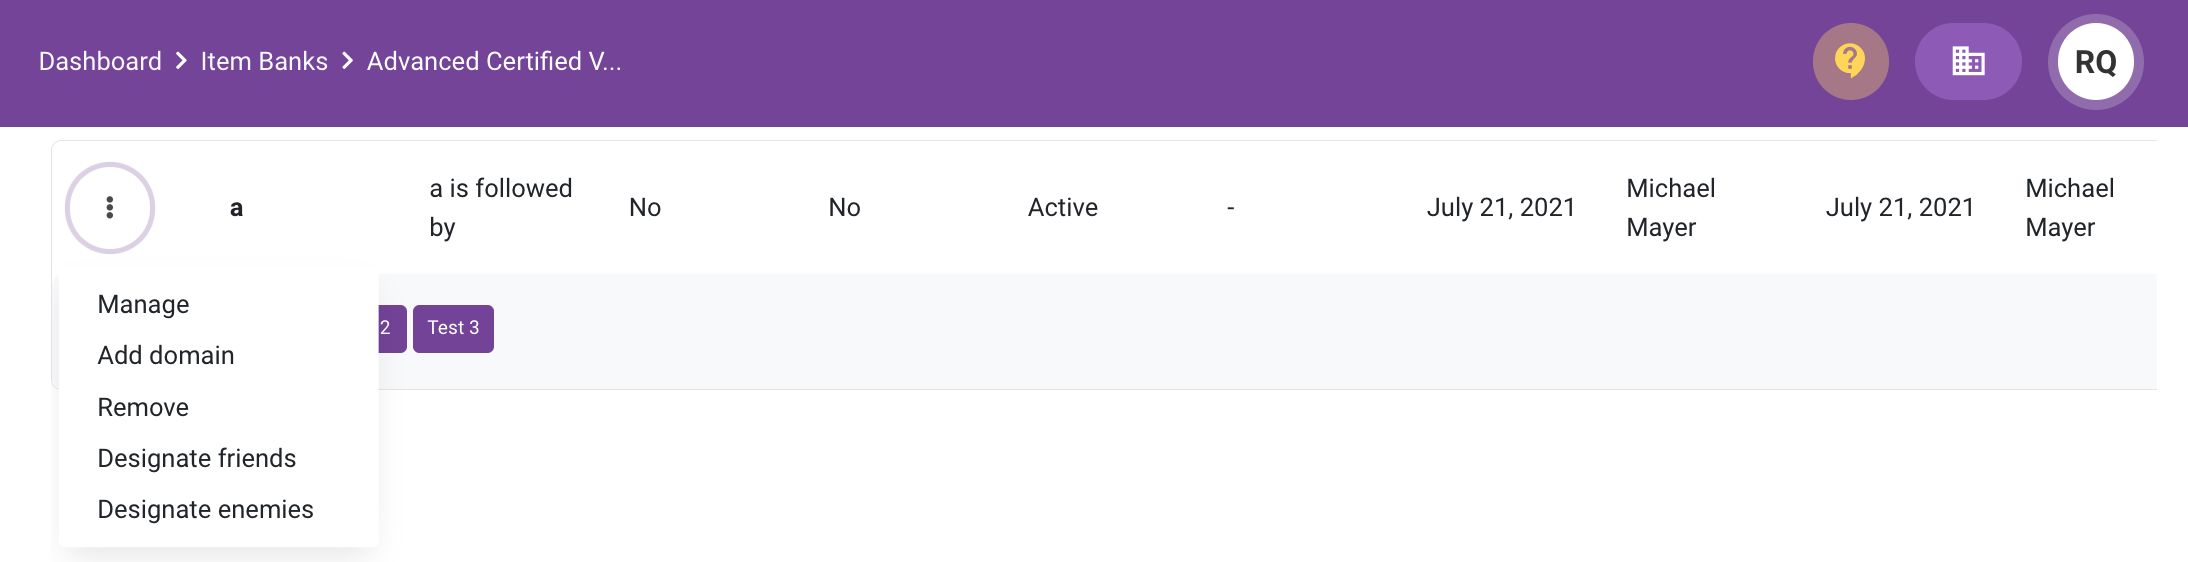Image resolution: width=2188 pixels, height=562 pixels.
Task: Click the three-dot row actions button
Action: coord(110,208)
